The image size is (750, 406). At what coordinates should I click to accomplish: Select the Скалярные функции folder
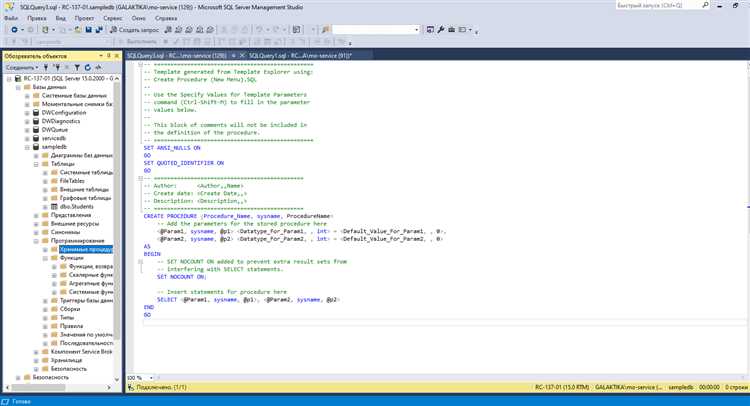pos(90,275)
